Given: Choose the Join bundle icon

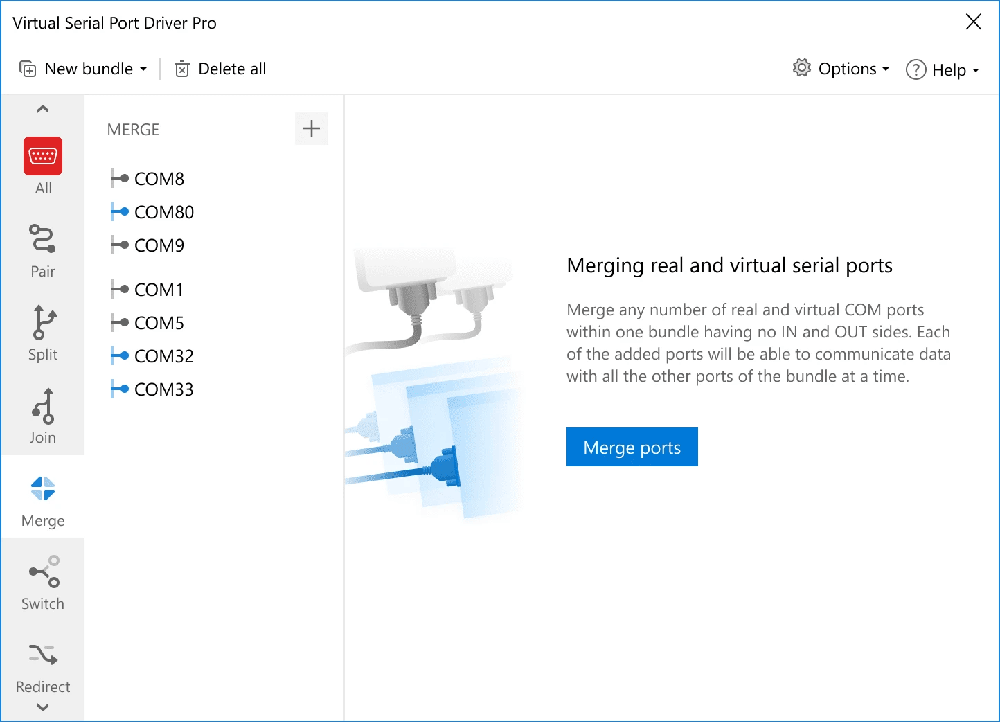Looking at the screenshot, I should (x=43, y=406).
